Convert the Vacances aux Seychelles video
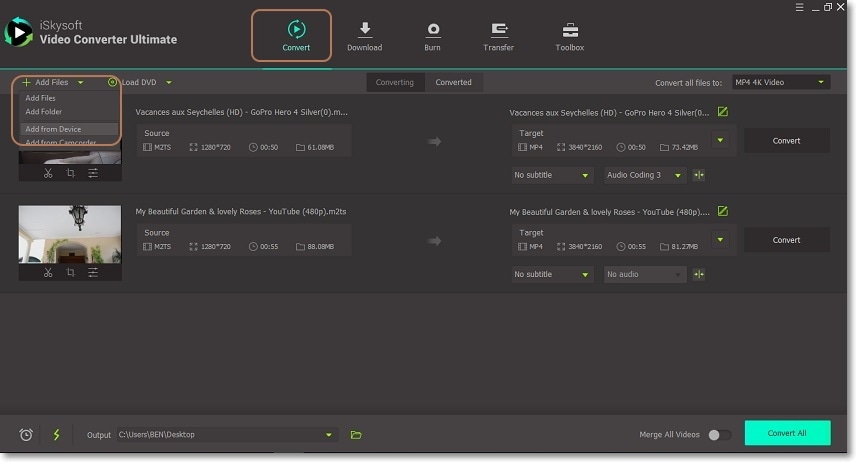 pos(787,141)
